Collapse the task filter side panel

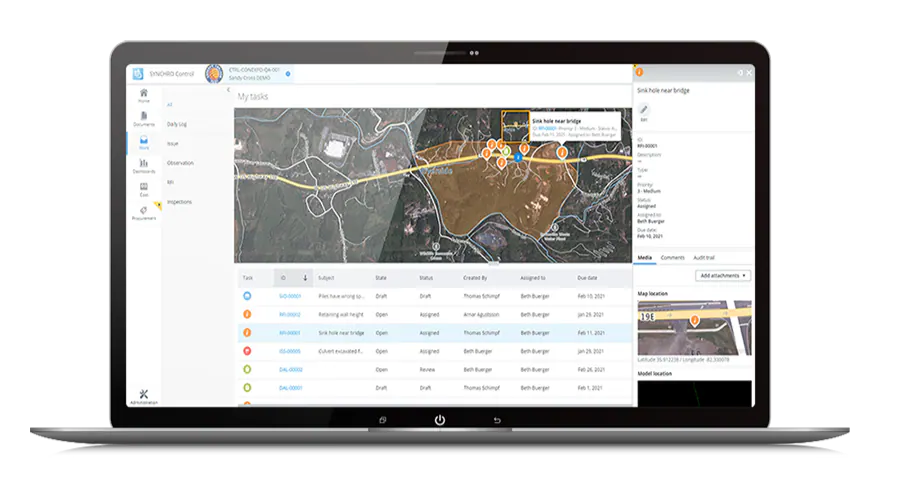point(228,90)
